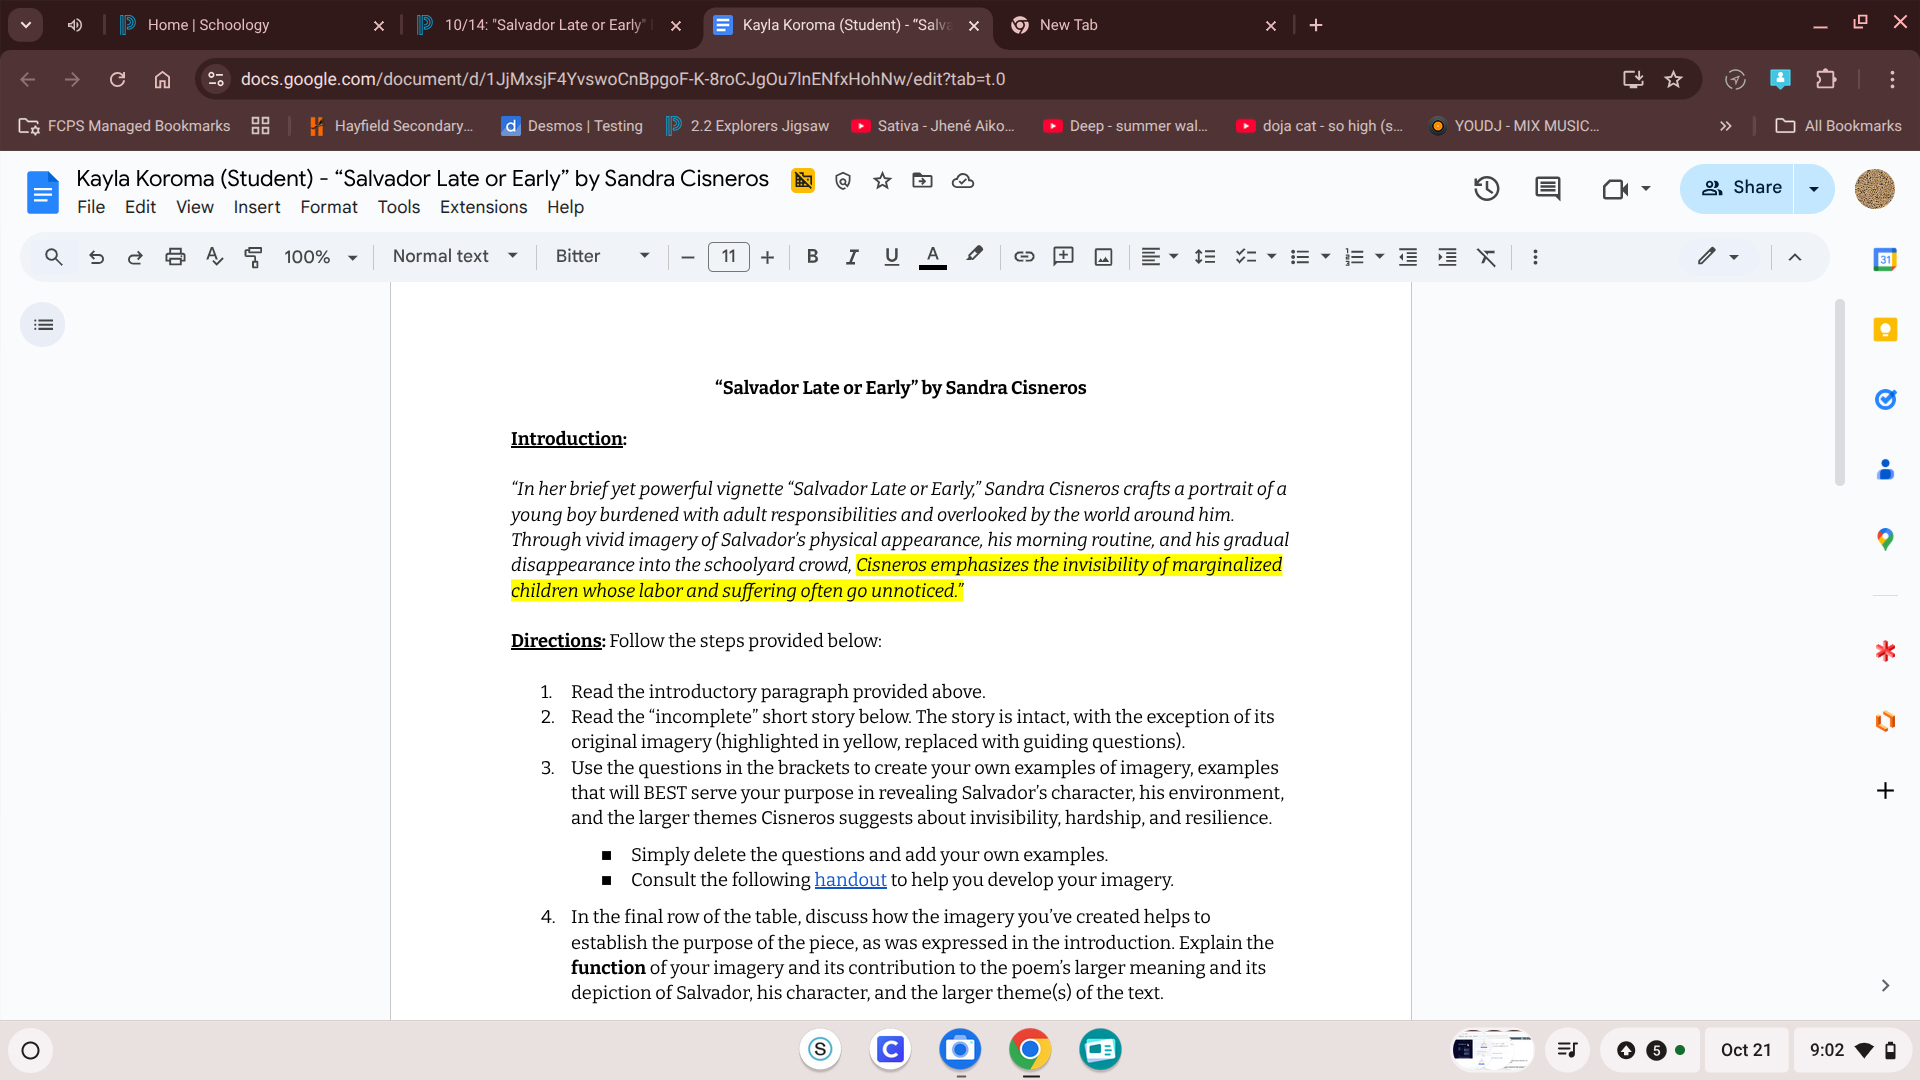
Task: Open Google Keep side panel icon
Action: [1885, 329]
